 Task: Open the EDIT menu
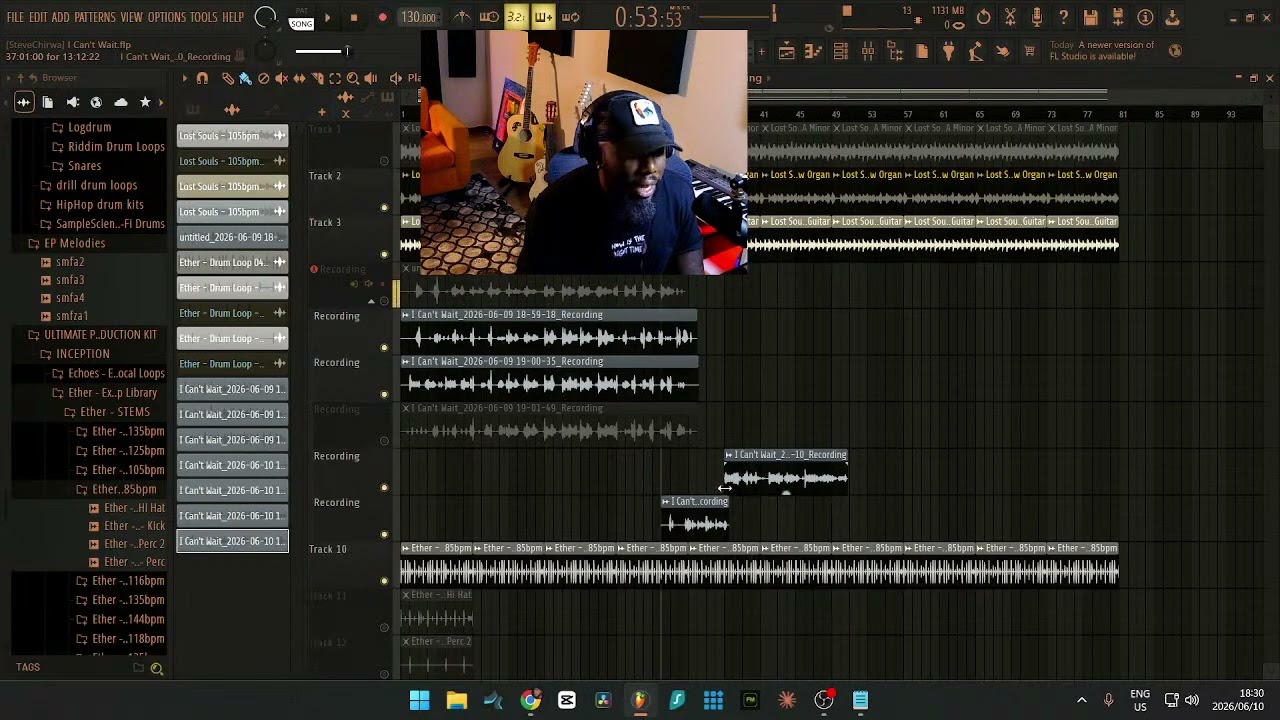click(x=38, y=17)
